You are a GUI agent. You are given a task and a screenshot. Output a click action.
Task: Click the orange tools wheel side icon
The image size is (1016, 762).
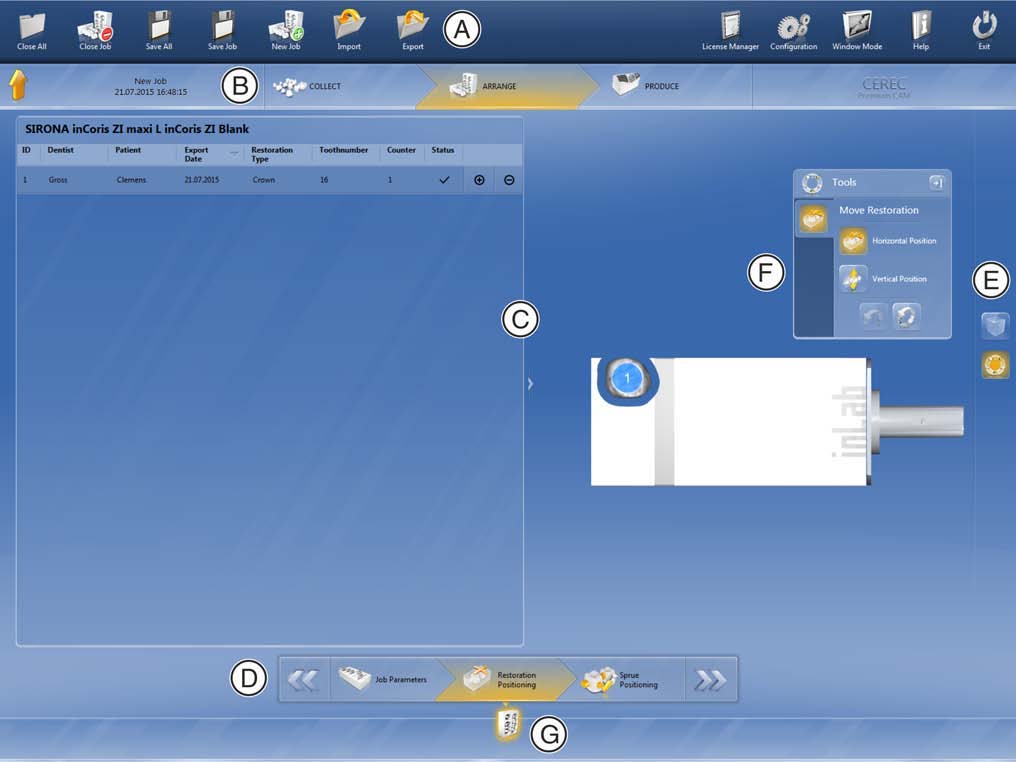995,365
